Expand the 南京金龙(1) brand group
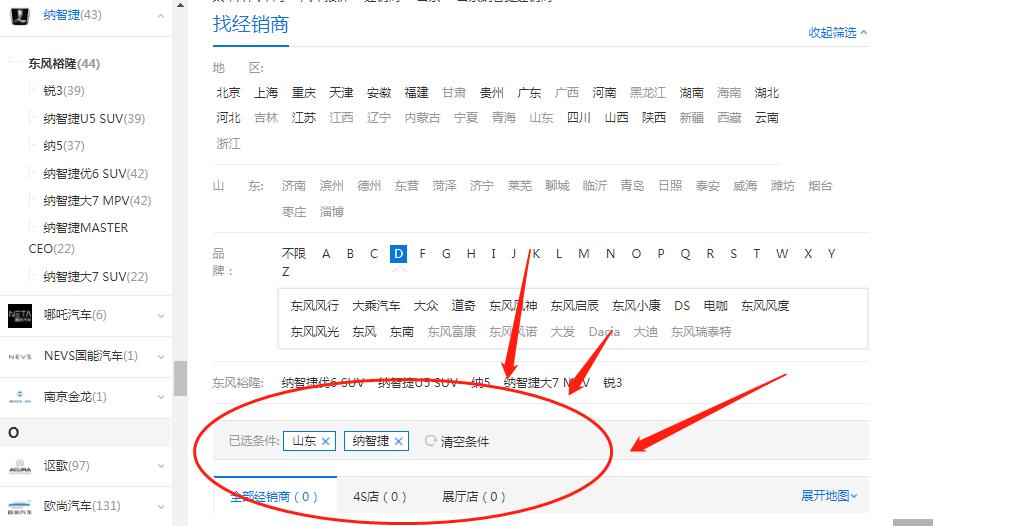The height and width of the screenshot is (526, 1009). [x=161, y=397]
